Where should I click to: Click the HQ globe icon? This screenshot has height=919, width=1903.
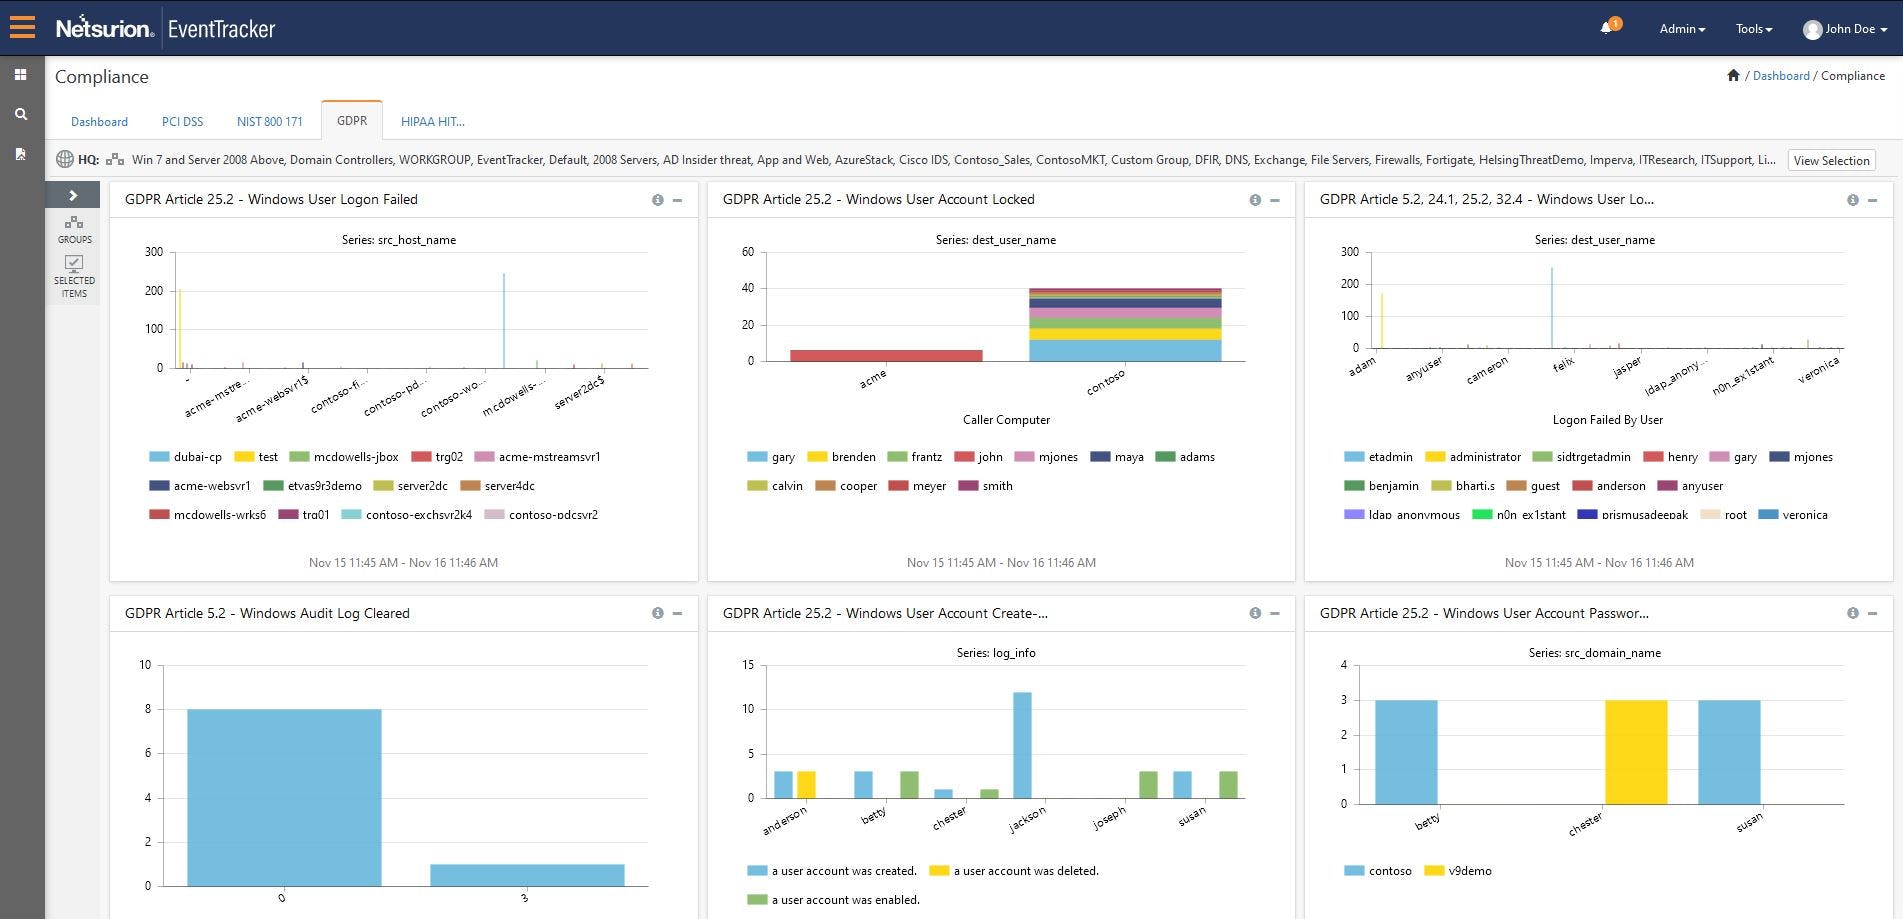pos(65,159)
